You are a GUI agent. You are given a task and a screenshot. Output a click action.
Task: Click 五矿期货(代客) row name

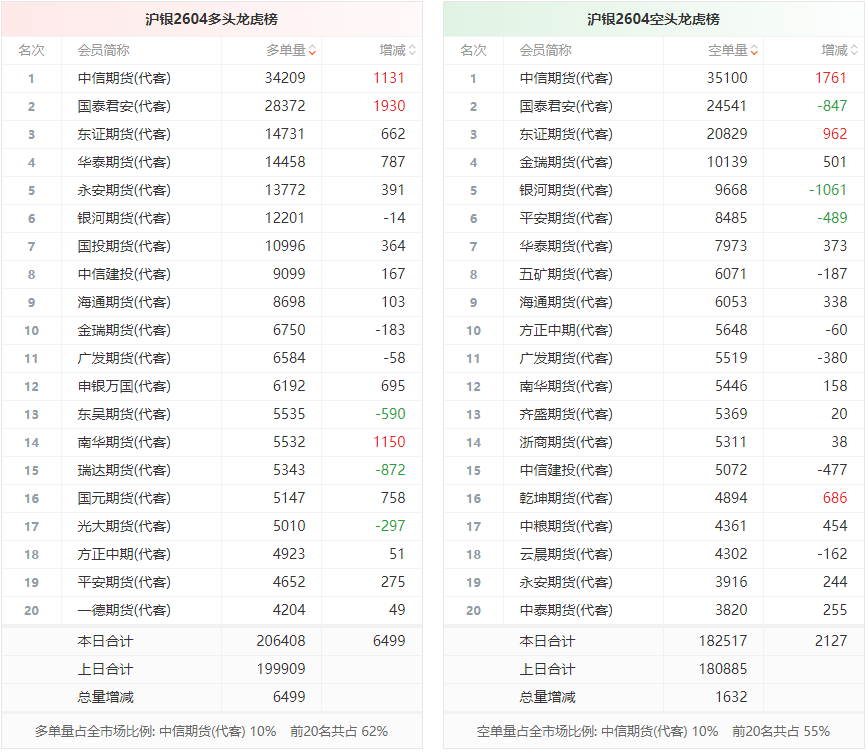pos(566,274)
